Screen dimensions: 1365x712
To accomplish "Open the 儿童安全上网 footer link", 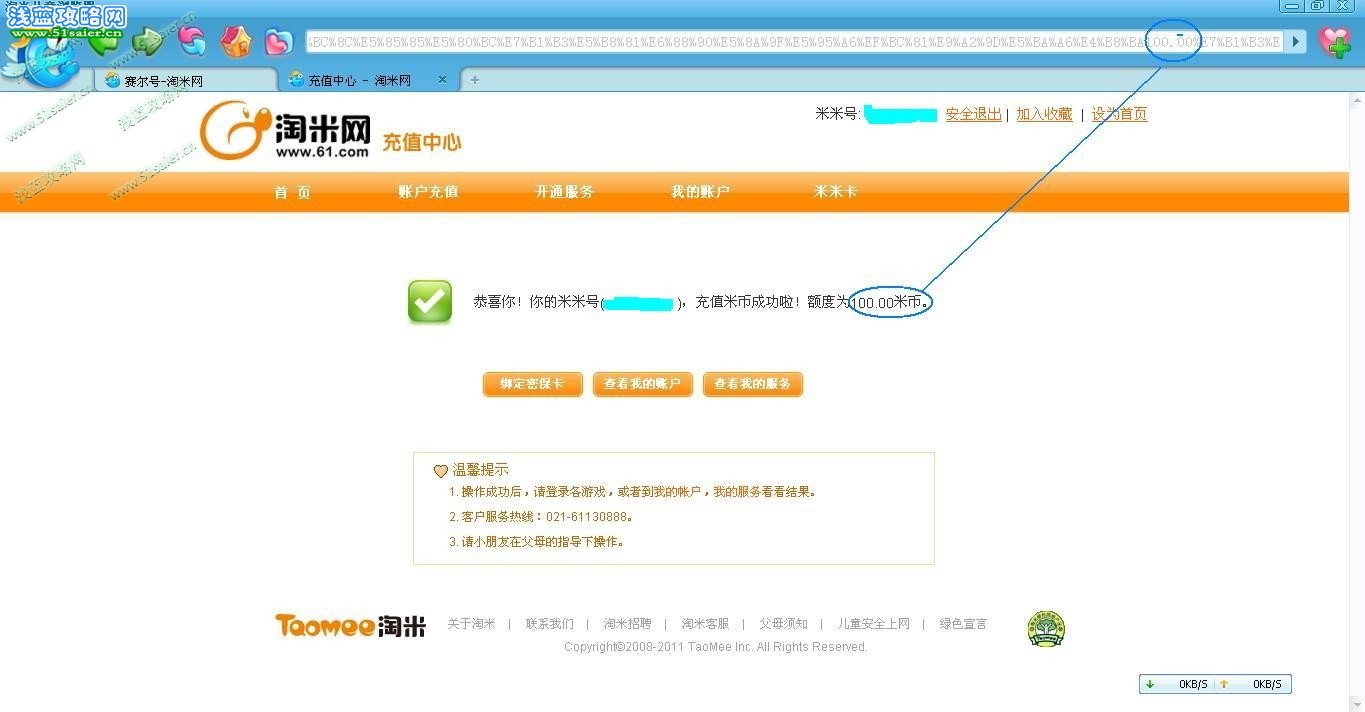I will 874,624.
